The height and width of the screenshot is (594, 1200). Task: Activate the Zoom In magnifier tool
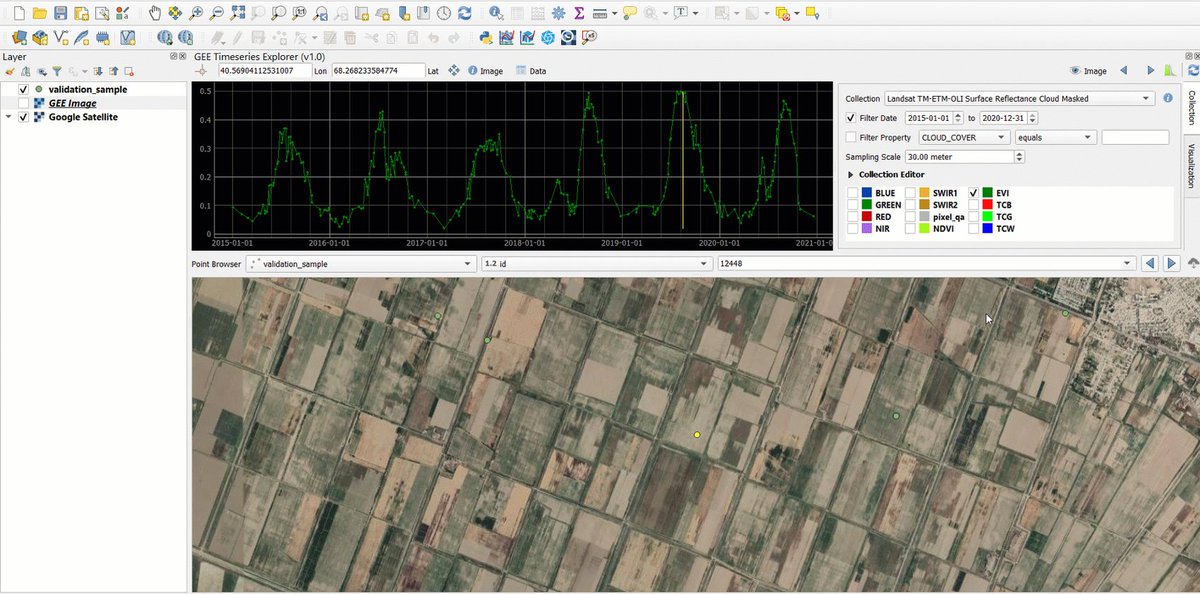196,13
